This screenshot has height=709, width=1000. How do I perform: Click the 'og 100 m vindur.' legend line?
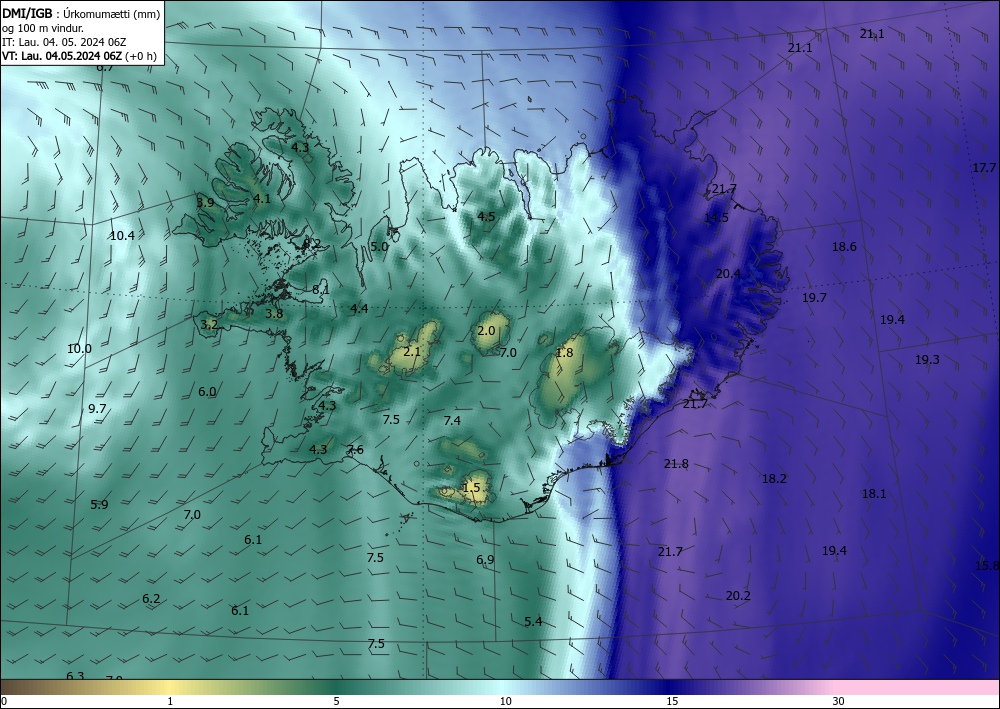pos(43,28)
